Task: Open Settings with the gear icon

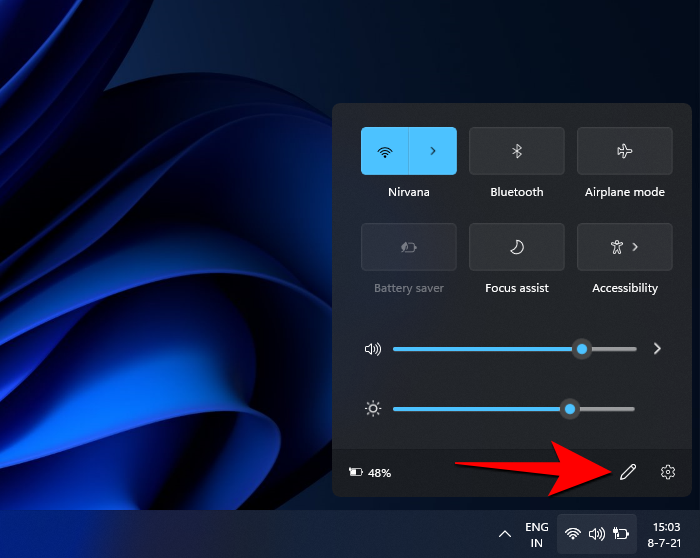Action: pos(667,472)
